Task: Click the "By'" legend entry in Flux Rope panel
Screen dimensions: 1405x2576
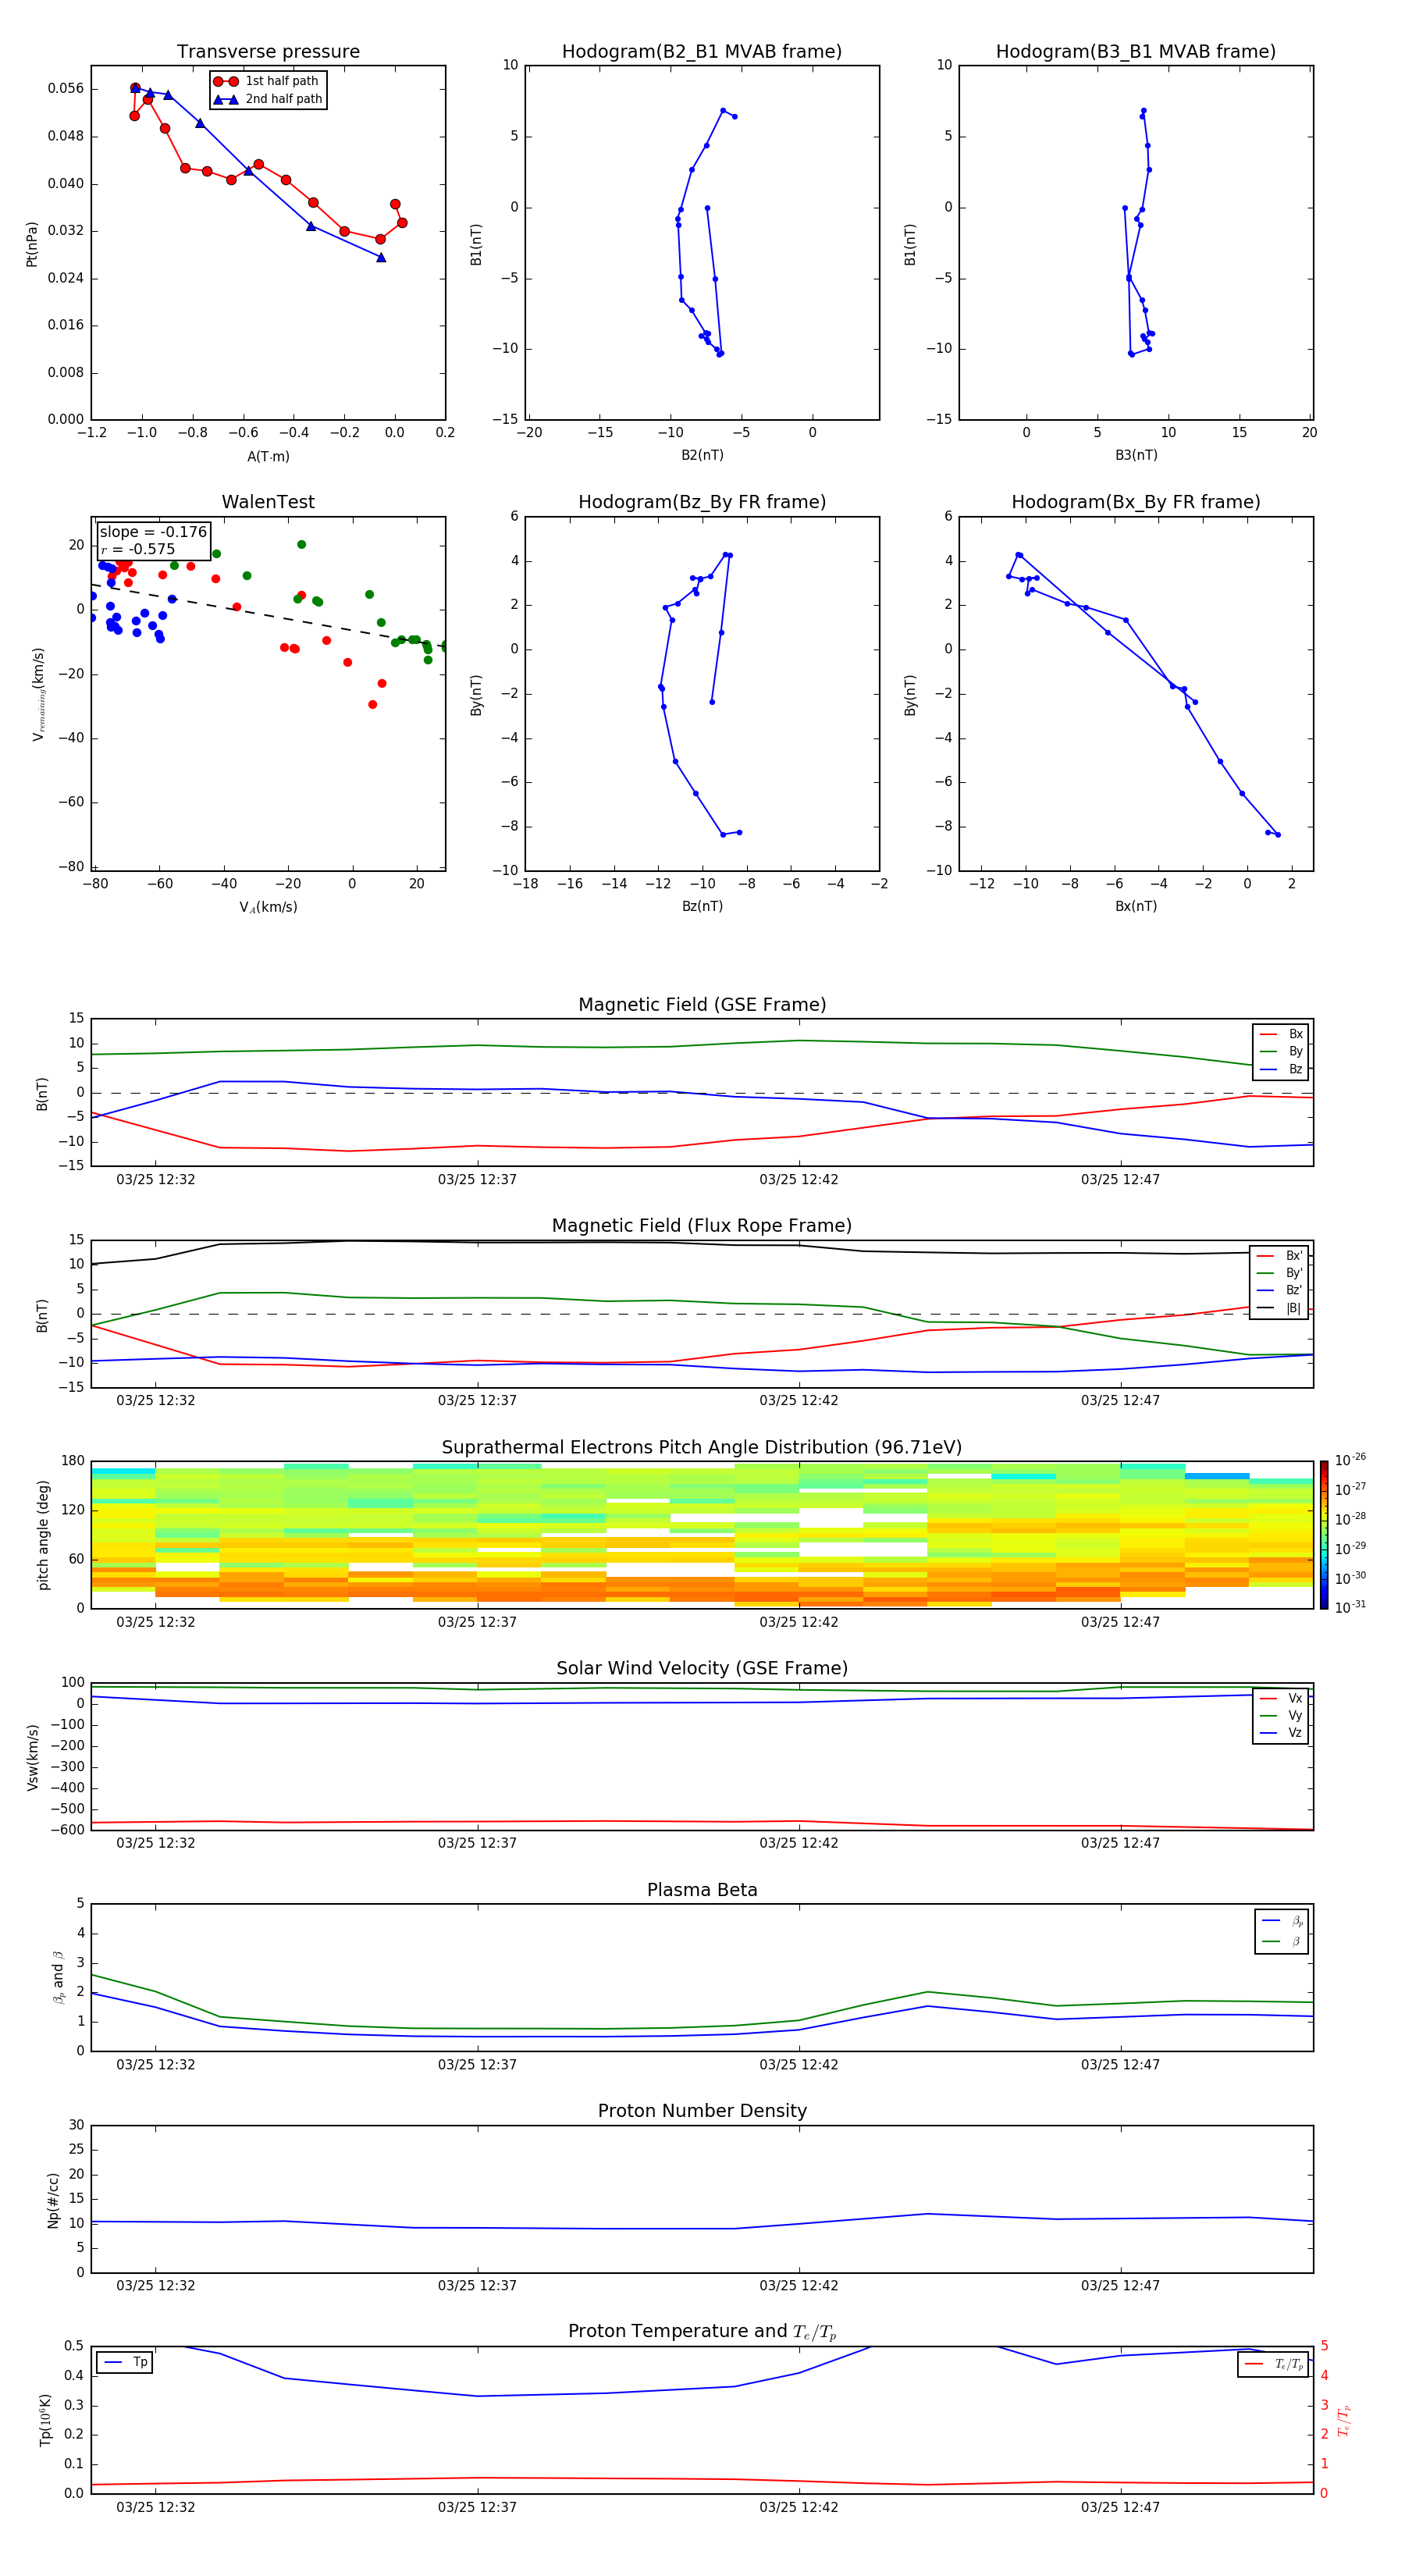Action: tap(1280, 1273)
